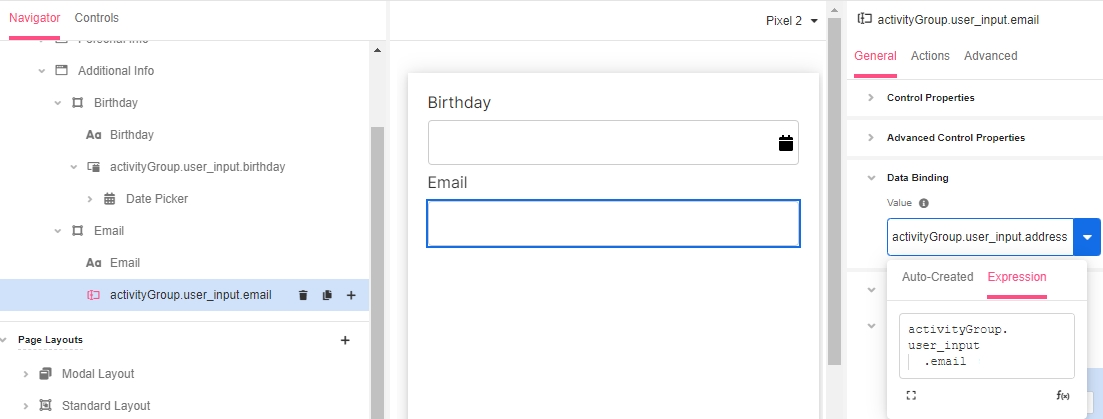The image size is (1103, 419).
Task: Select the Date Picker tree item
Action: (x=157, y=199)
